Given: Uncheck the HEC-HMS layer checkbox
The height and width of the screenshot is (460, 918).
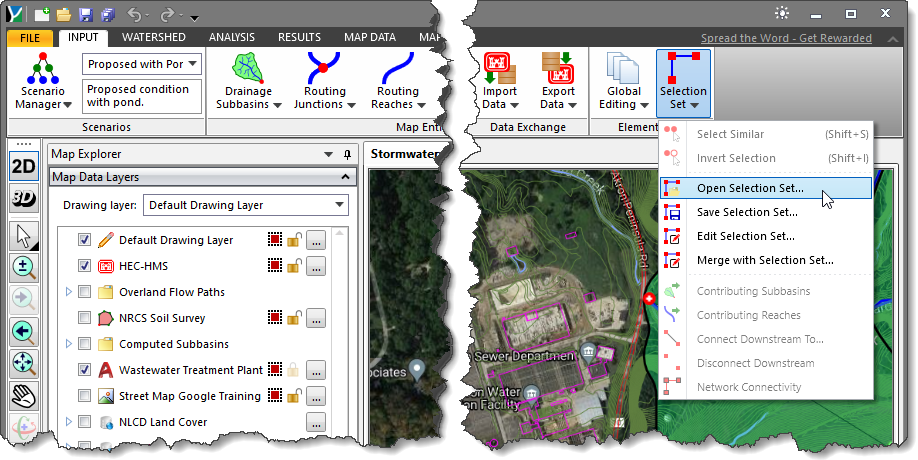Looking at the screenshot, I should click(85, 266).
